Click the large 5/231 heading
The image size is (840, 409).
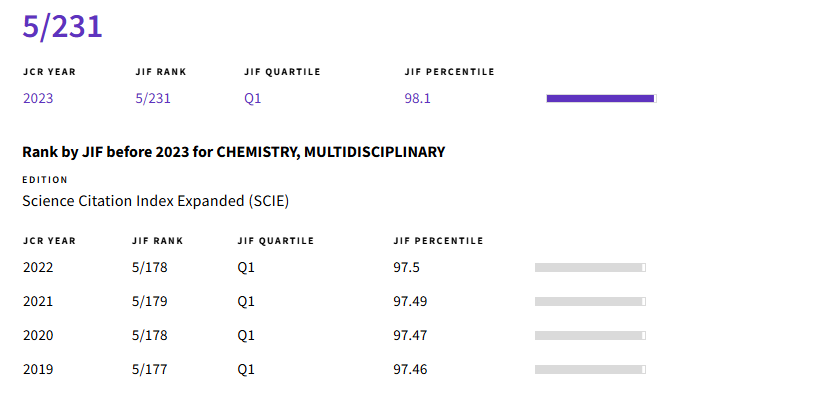(62, 27)
